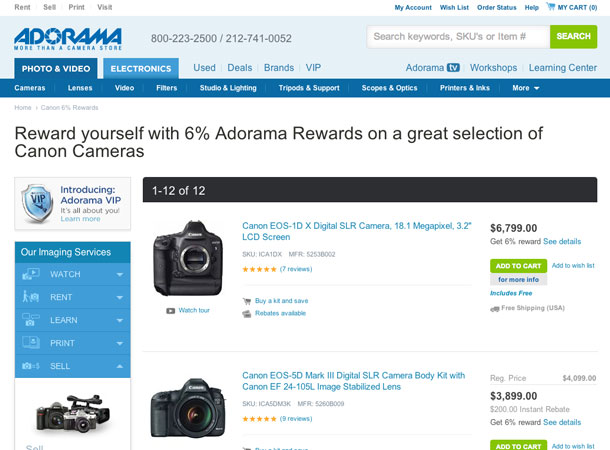Viewport: 610px width, 450px height.
Task: Collapse the SELL services section
Action: (x=120, y=366)
